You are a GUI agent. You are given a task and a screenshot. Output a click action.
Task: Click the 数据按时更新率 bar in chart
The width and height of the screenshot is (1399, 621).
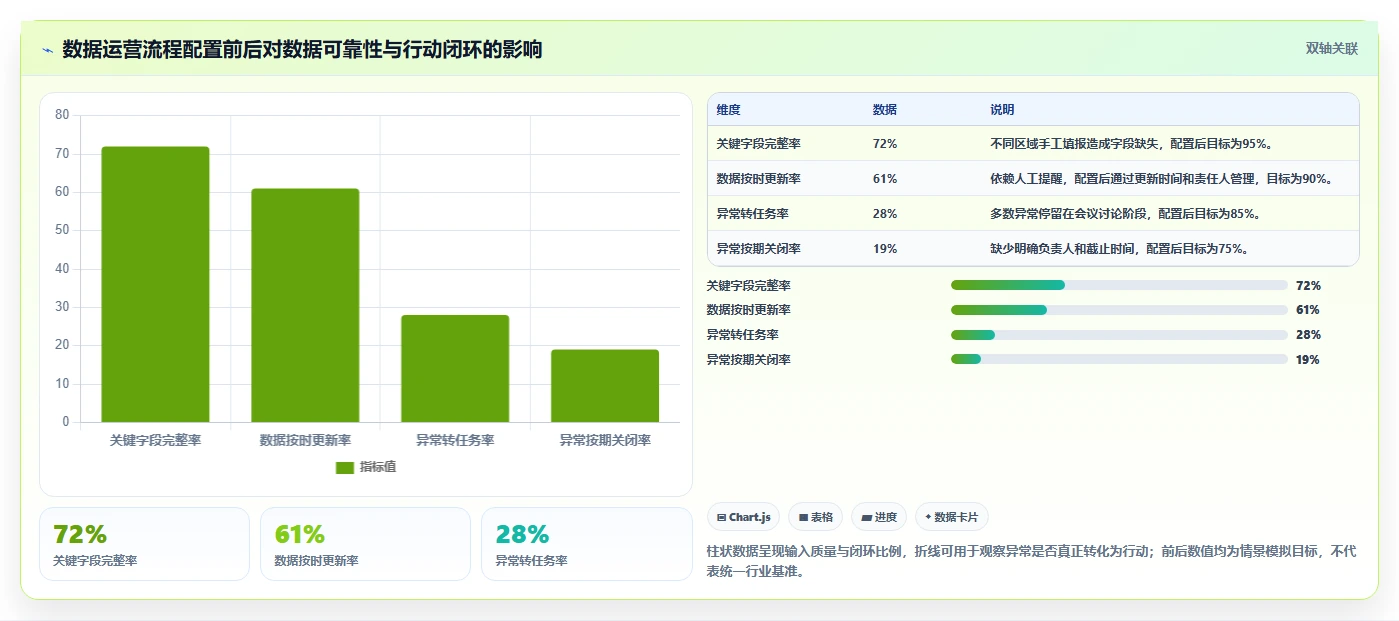(305, 305)
